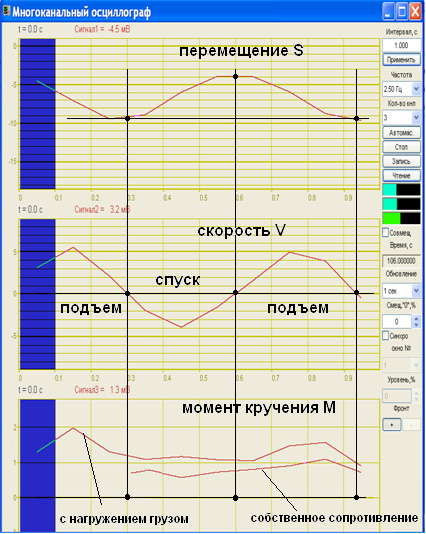Screen dimensions: 426x534
Task: Toggle the Синхро checkbox
Action: [x=385, y=335]
